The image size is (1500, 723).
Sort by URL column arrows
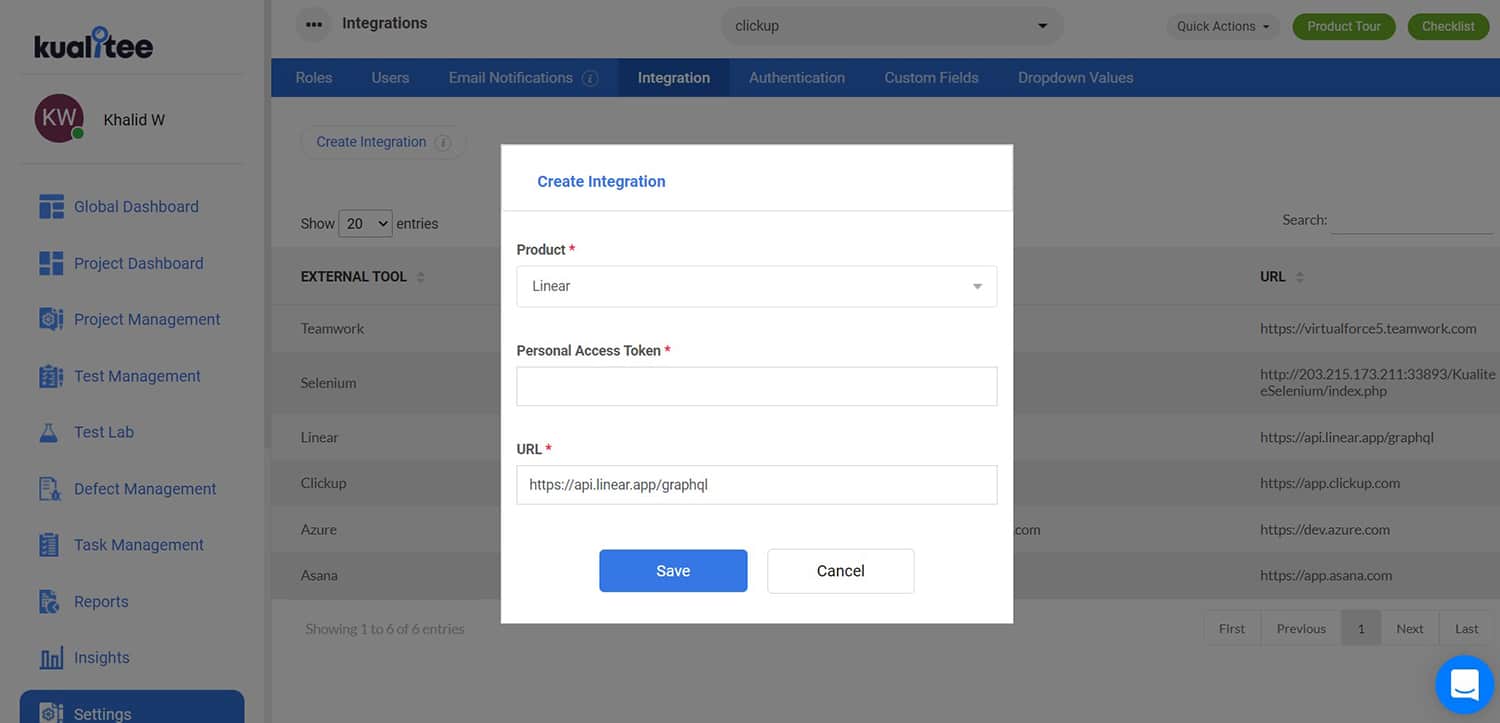point(1299,277)
